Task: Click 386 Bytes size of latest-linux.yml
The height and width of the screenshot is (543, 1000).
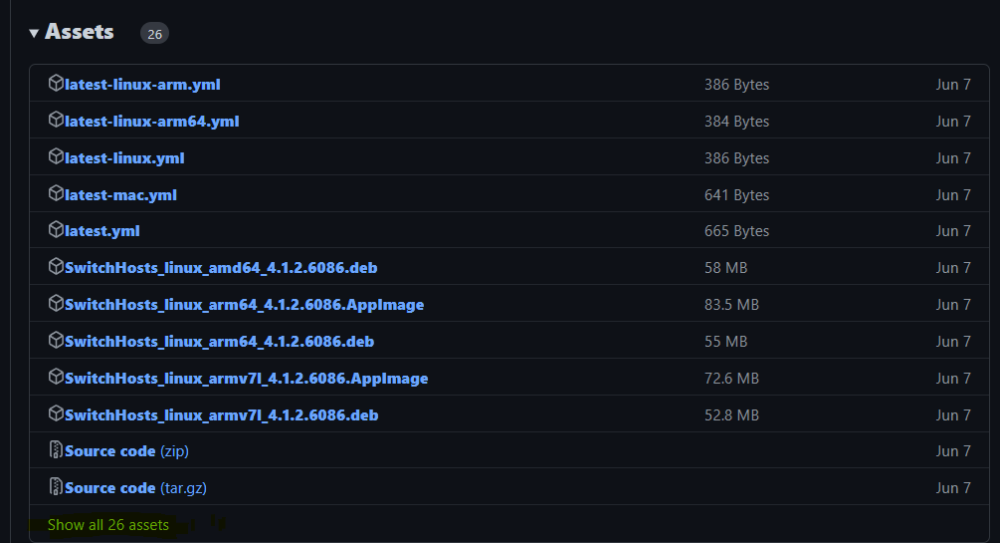Action: [x=737, y=158]
